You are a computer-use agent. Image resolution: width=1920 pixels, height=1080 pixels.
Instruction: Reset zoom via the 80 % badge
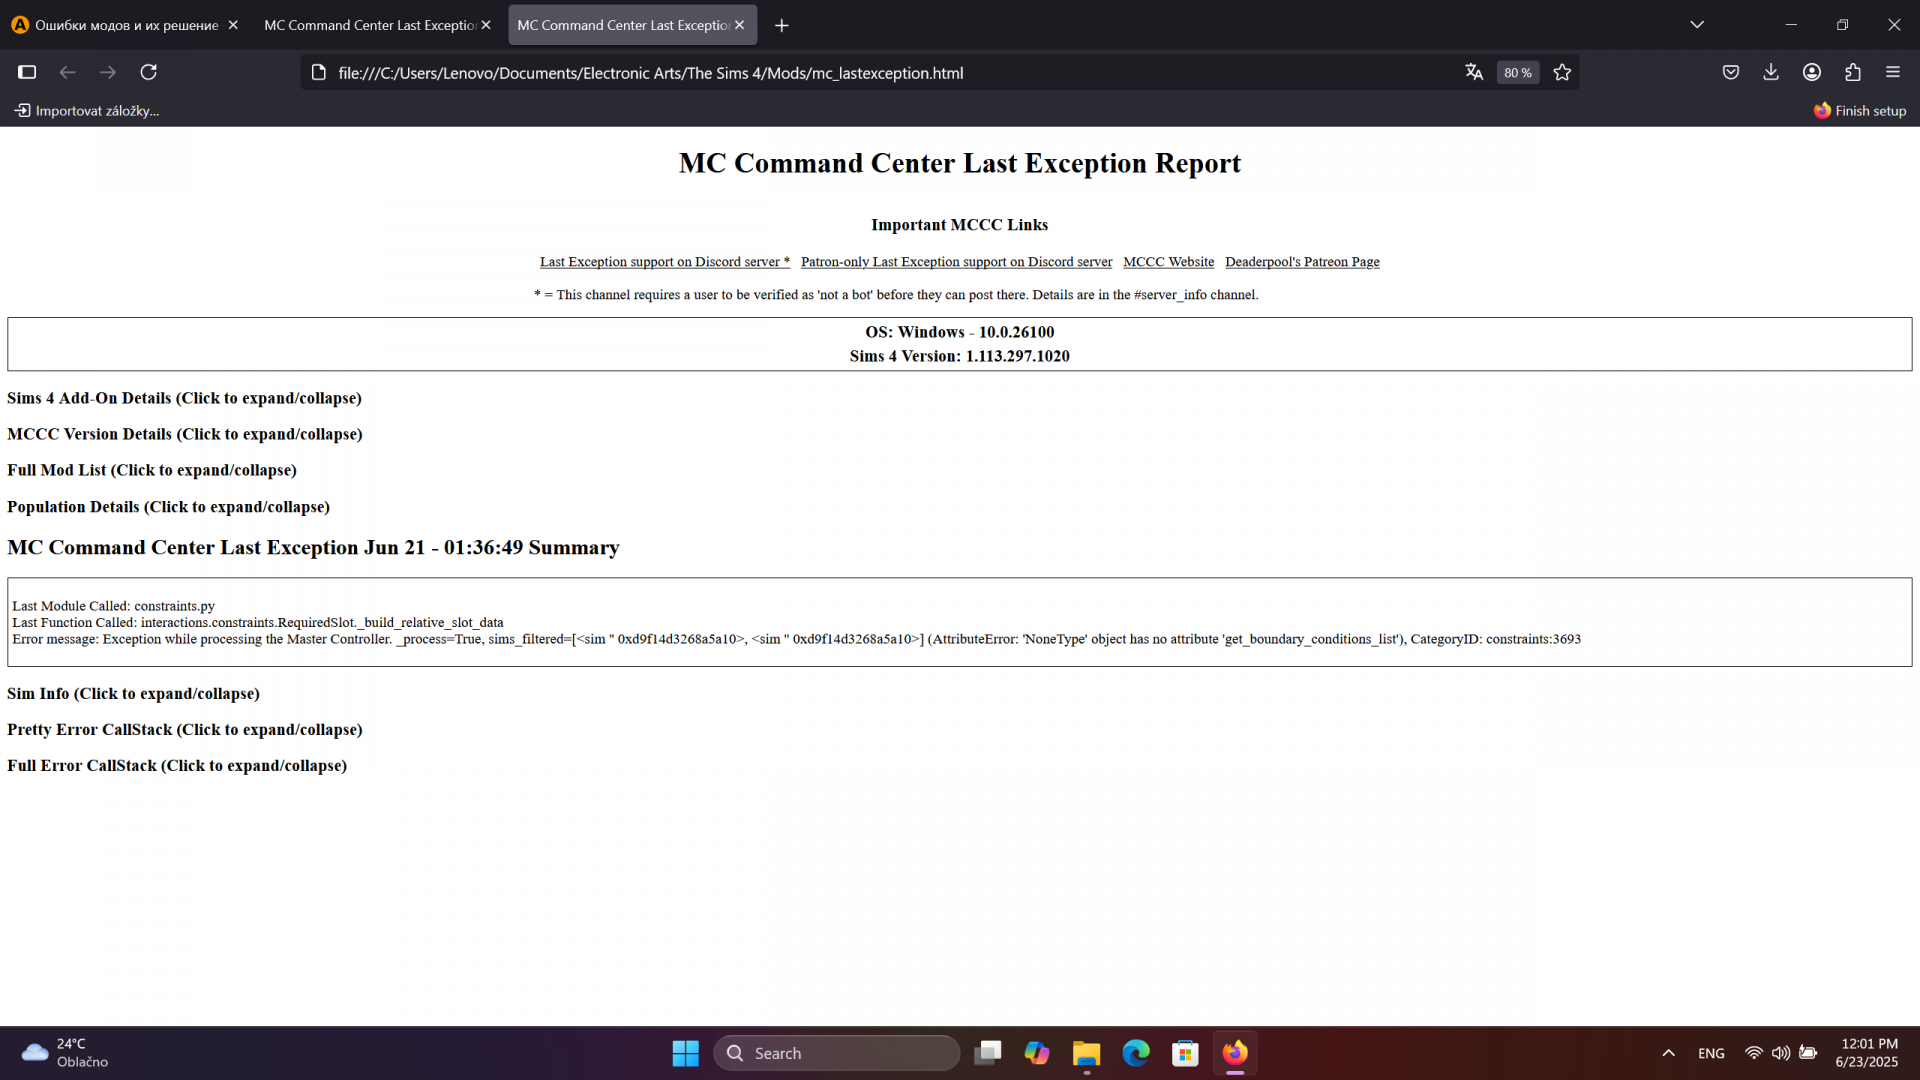click(x=1517, y=72)
